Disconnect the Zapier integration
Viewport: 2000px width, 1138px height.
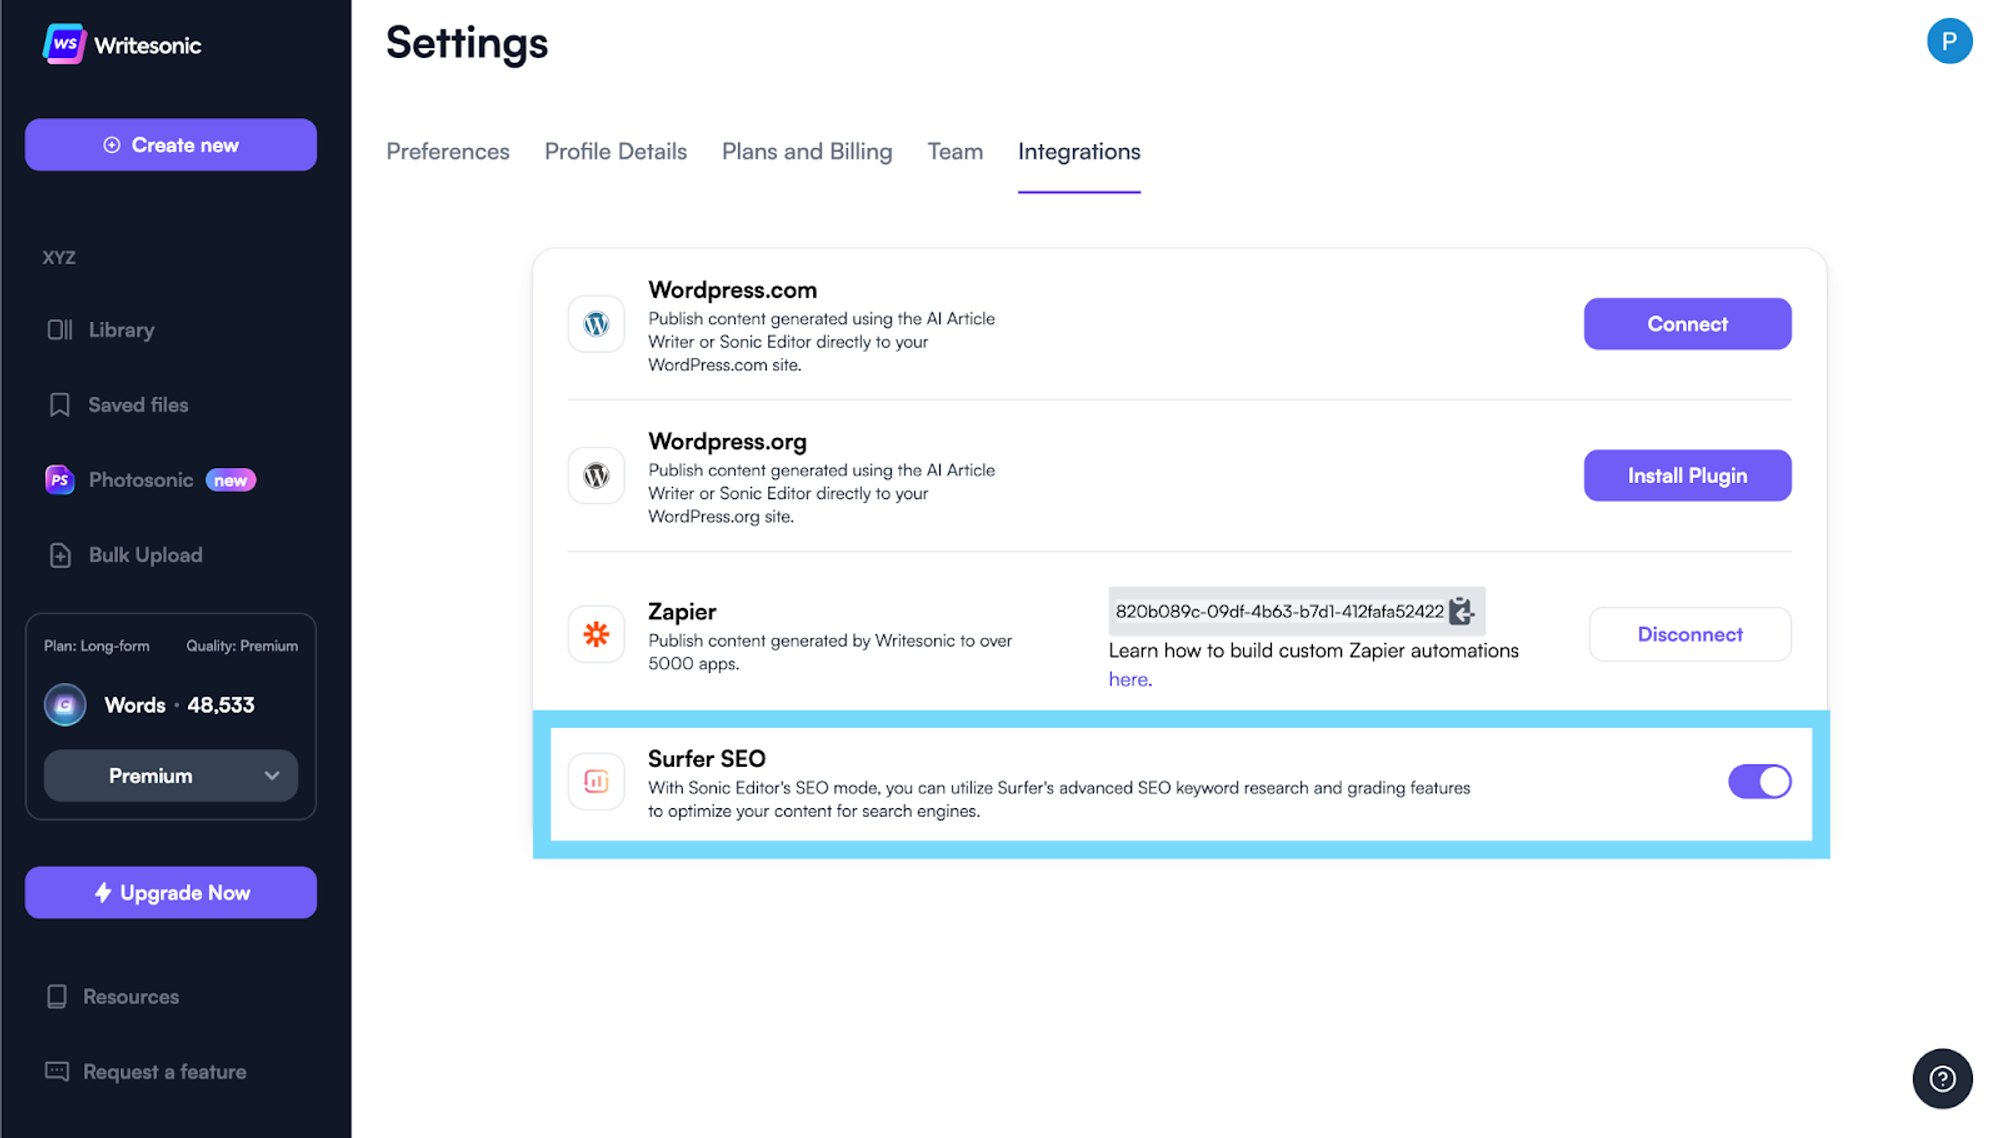[1689, 634]
